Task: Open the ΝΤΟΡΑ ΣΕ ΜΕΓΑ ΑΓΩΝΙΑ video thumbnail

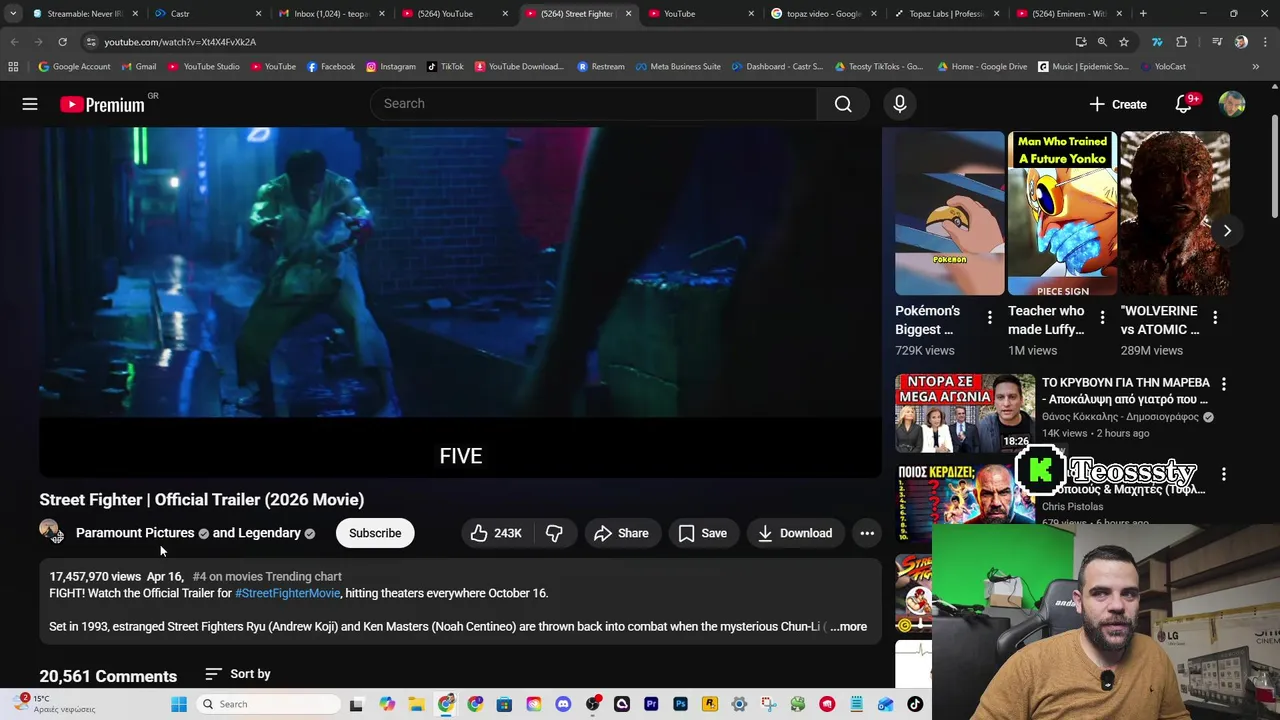Action: (965, 413)
